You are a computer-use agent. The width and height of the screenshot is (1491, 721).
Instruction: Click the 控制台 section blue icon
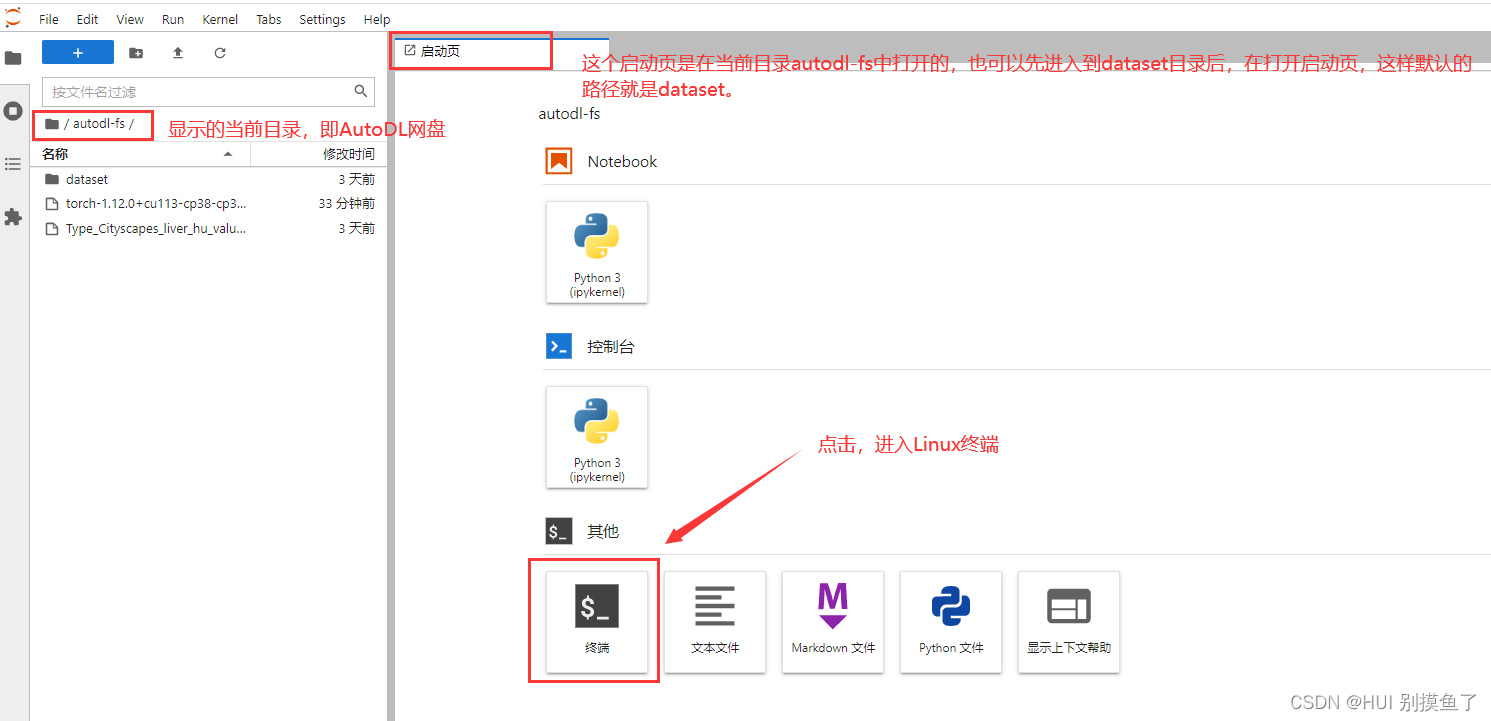(559, 346)
